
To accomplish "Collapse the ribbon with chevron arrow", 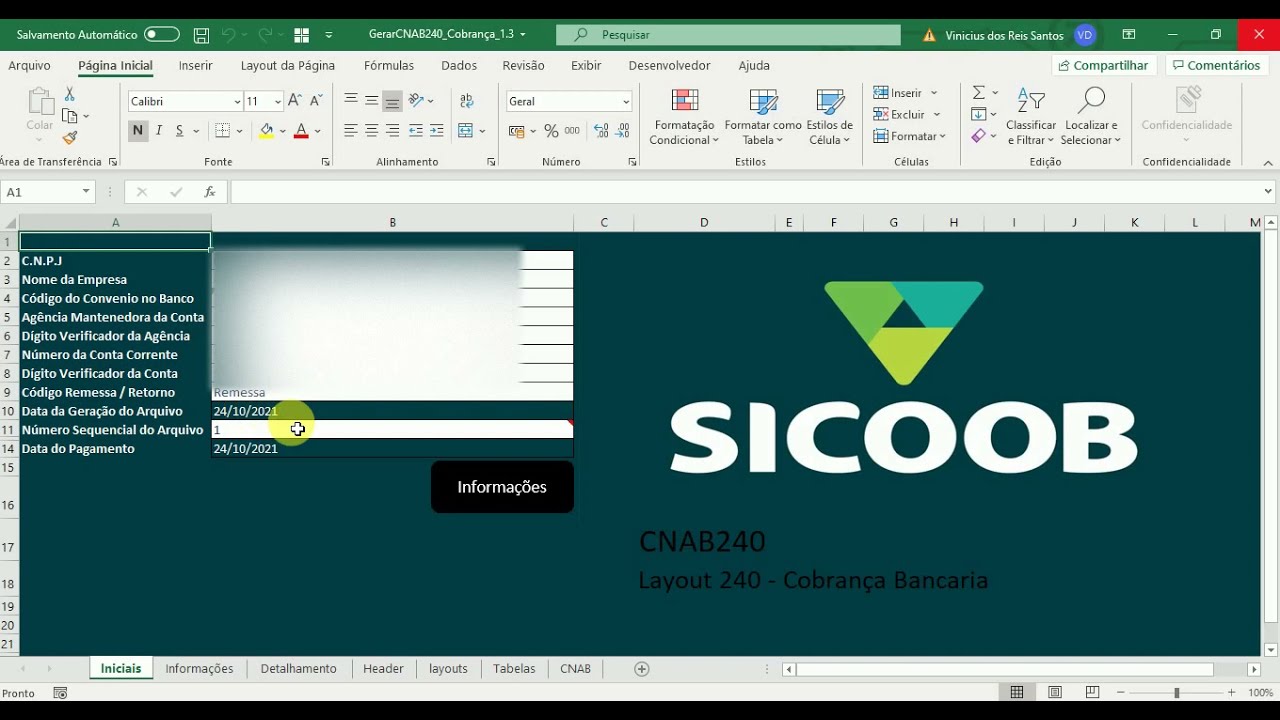I will pyautogui.click(x=1268, y=162).
